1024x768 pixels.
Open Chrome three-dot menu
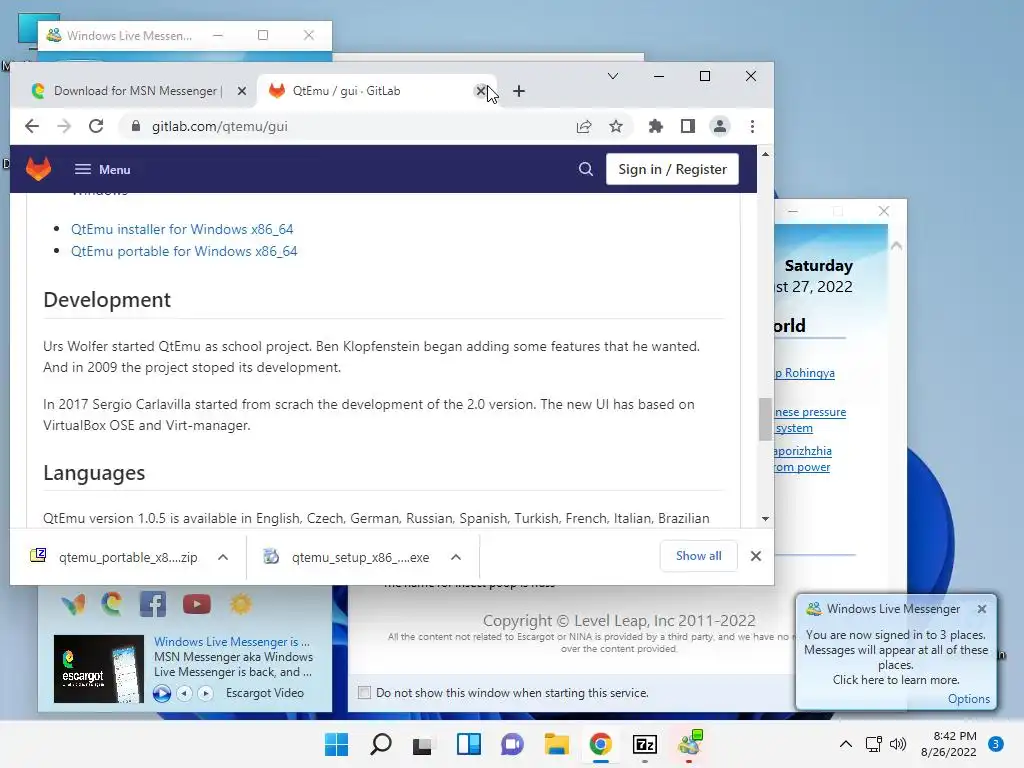[x=752, y=126]
